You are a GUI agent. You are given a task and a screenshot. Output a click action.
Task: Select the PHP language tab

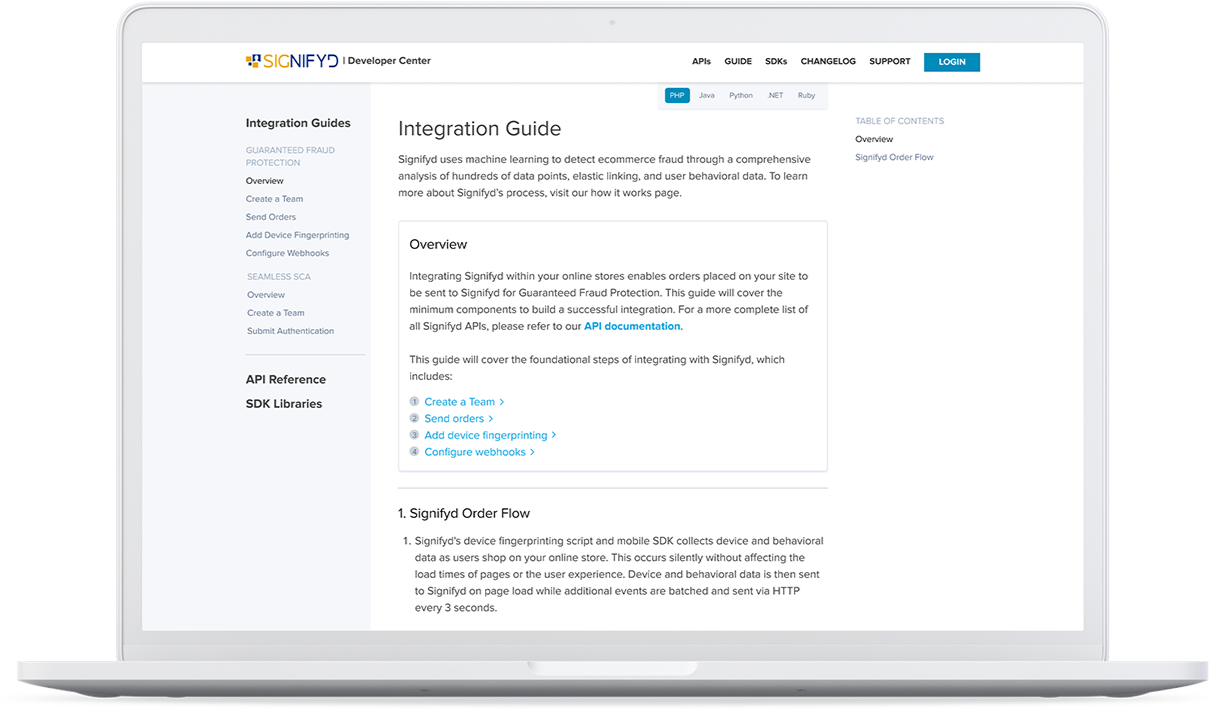[x=677, y=96]
